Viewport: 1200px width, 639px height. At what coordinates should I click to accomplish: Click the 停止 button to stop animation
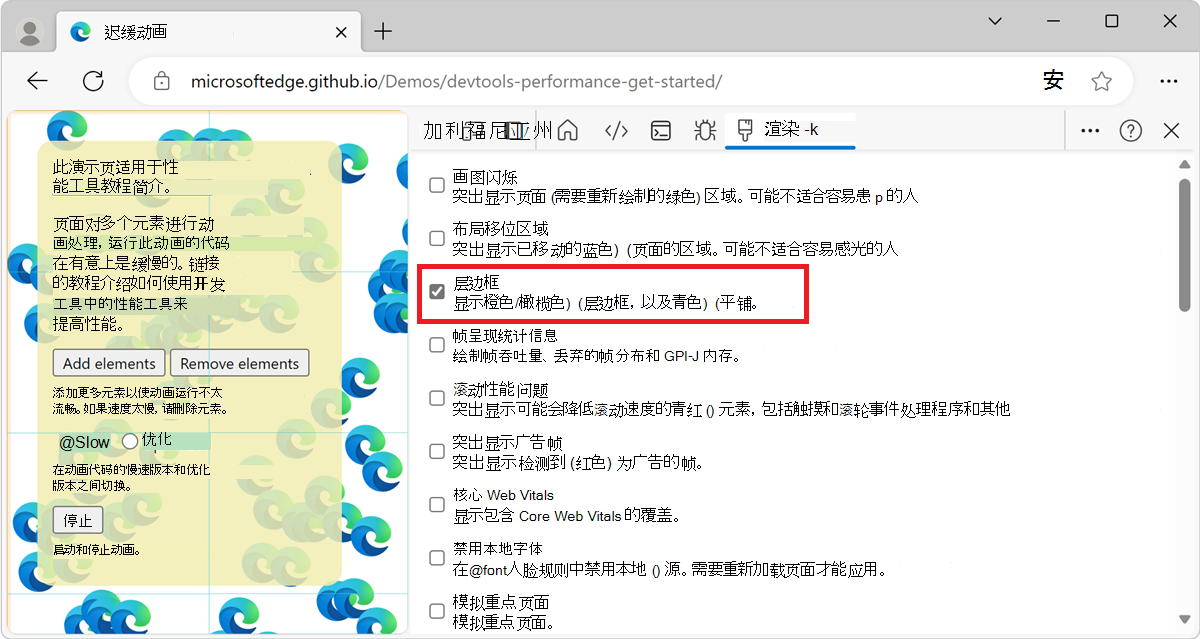[x=77, y=519]
